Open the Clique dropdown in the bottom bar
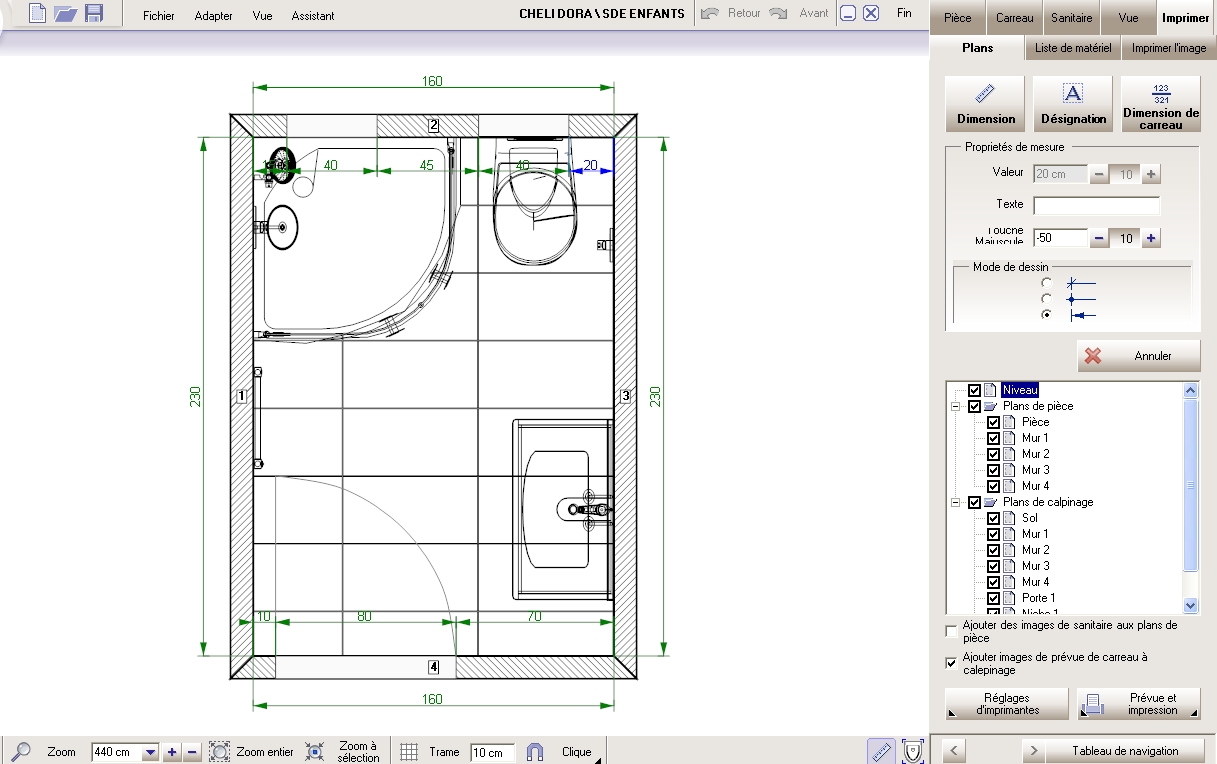 pos(580,752)
